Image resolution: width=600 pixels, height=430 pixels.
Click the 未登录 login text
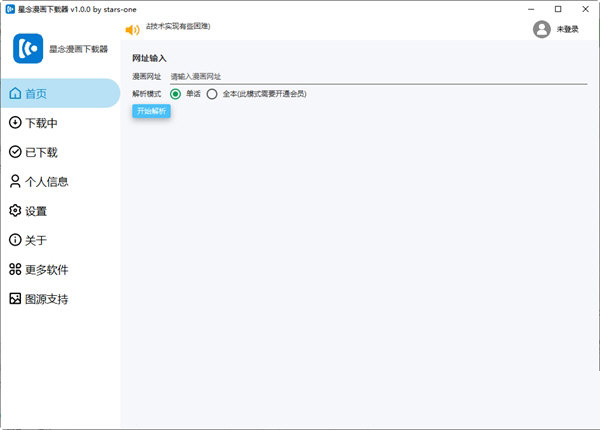(x=568, y=29)
